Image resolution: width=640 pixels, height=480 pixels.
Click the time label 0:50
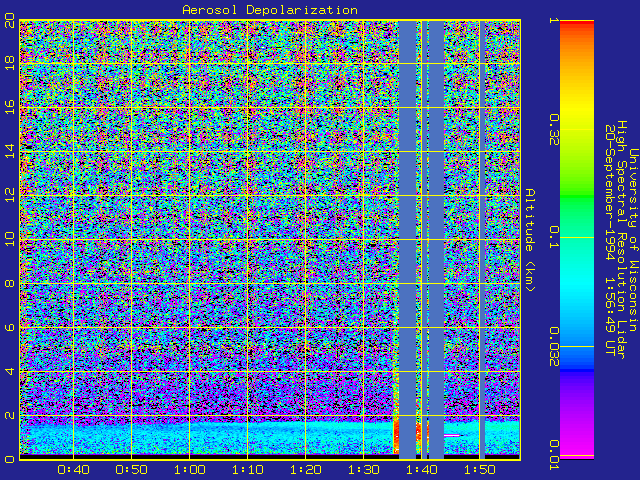click(x=131, y=470)
